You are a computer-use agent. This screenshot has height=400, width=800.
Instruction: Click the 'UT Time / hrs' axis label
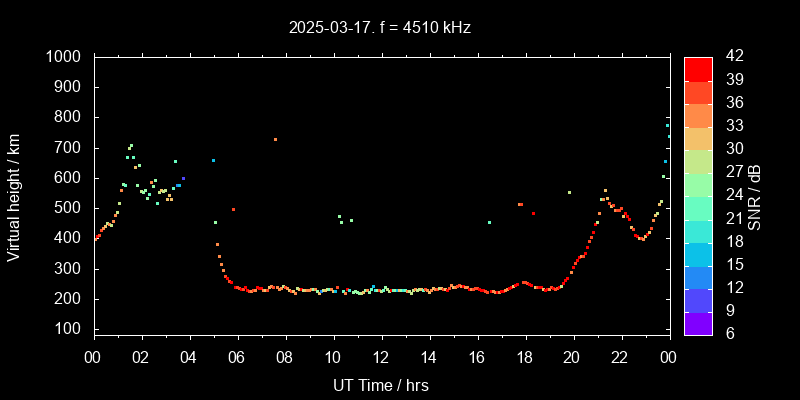(x=381, y=385)
